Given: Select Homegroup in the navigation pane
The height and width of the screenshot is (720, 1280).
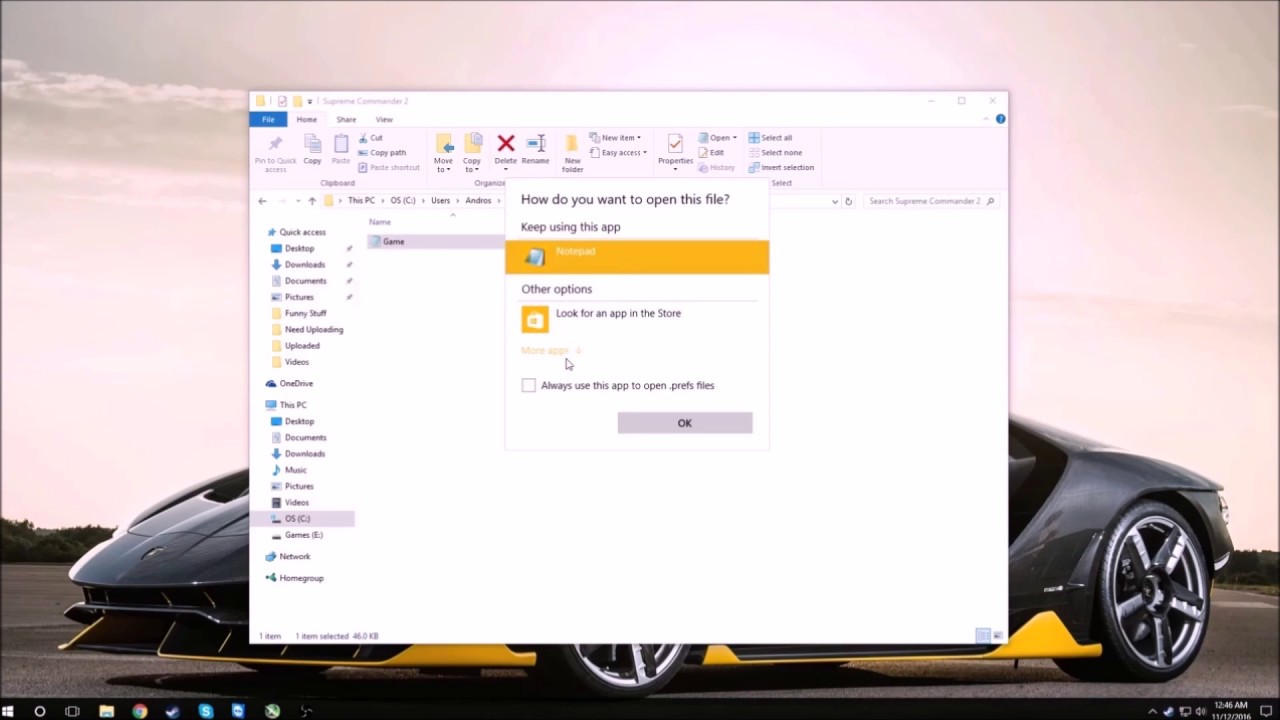Looking at the screenshot, I should [301, 578].
